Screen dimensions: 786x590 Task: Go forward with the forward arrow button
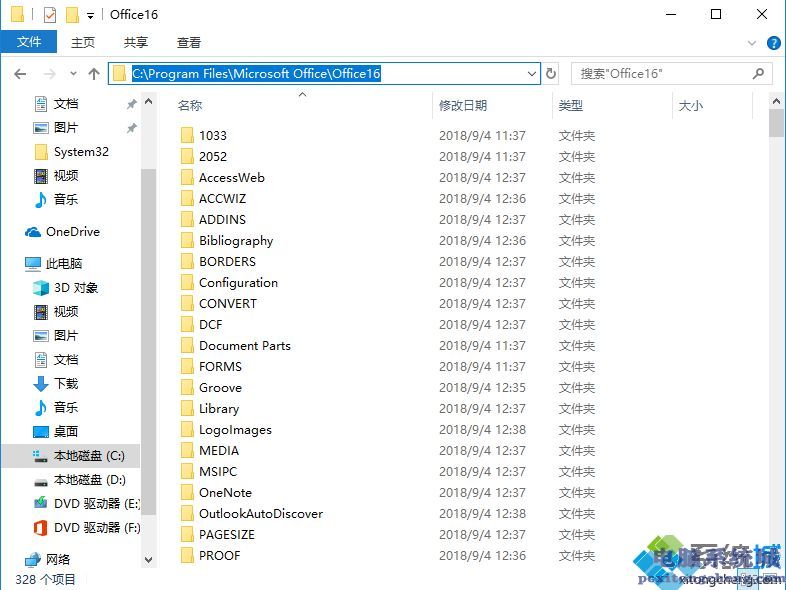50,74
